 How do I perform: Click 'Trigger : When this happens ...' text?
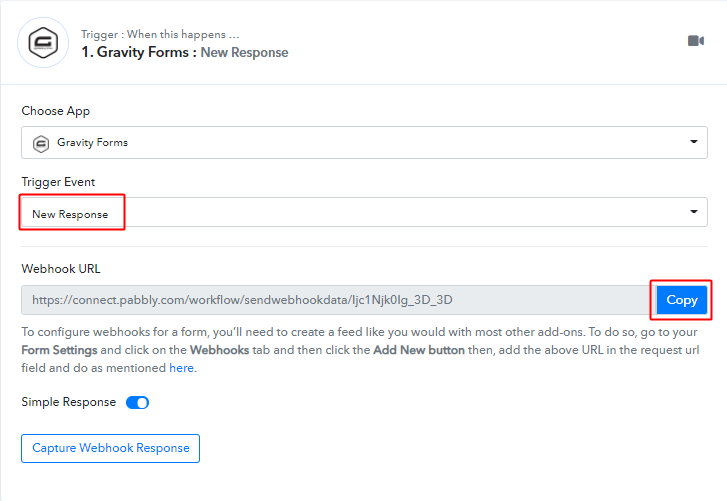click(160, 34)
